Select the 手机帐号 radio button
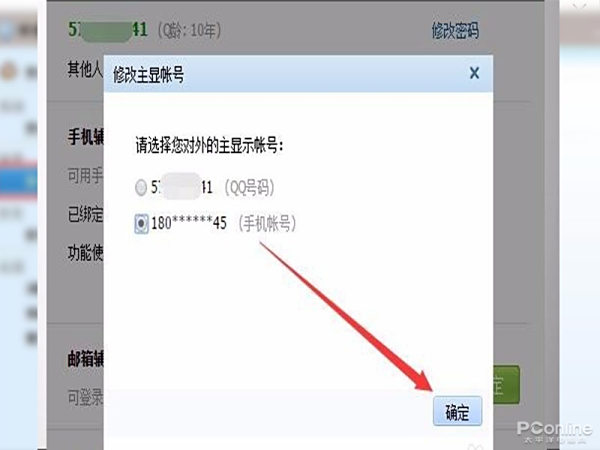This screenshot has width=600, height=450. [x=141, y=223]
